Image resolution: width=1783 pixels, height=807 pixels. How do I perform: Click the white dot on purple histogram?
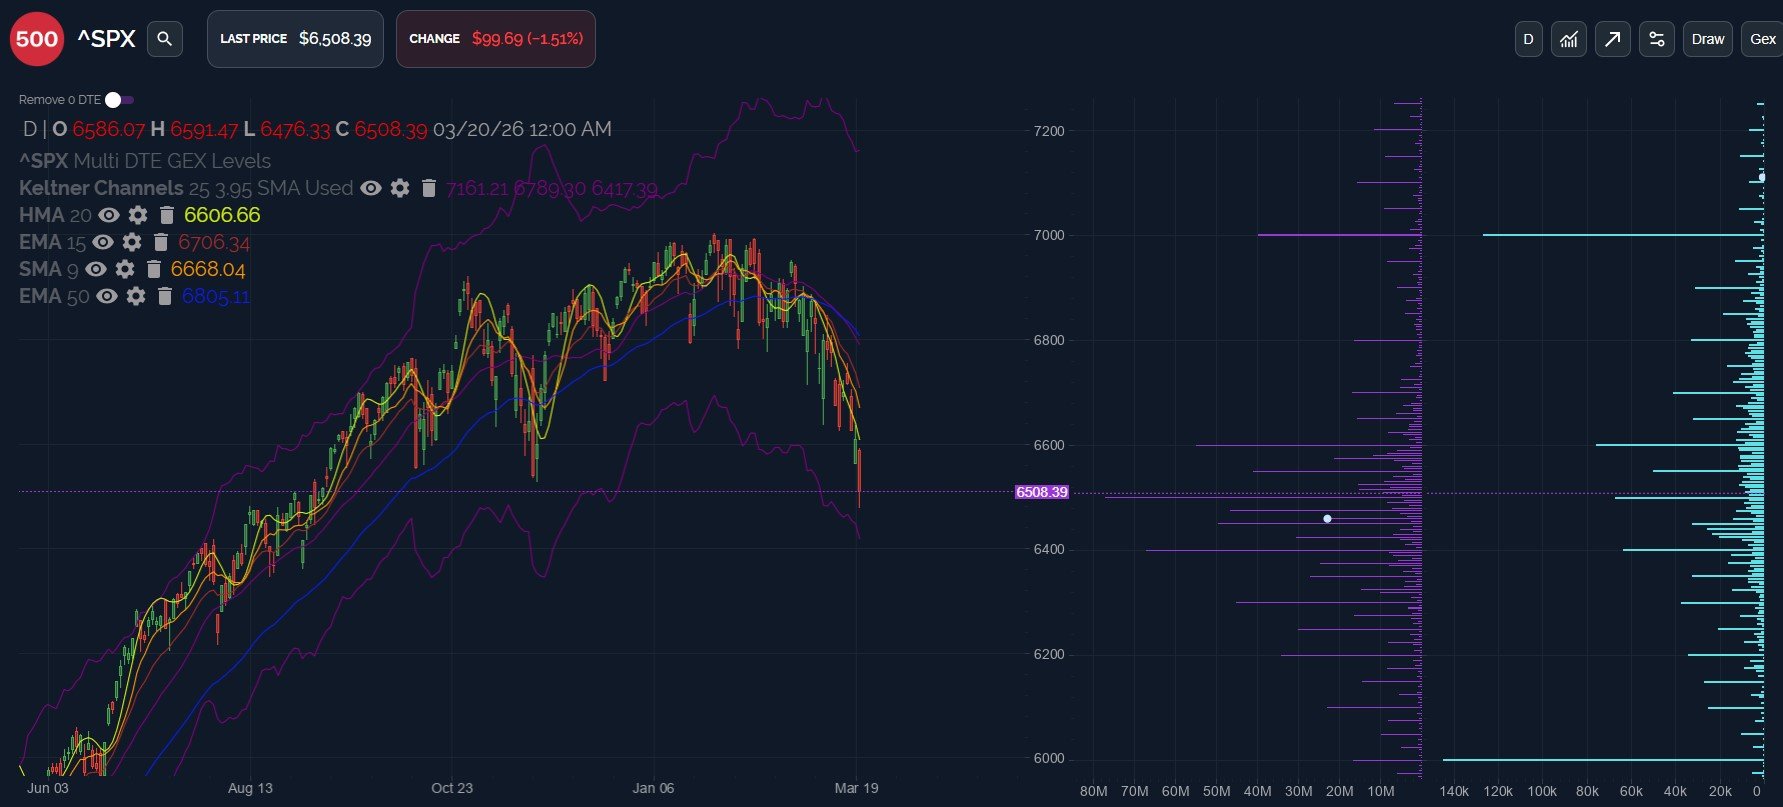coord(1327,519)
